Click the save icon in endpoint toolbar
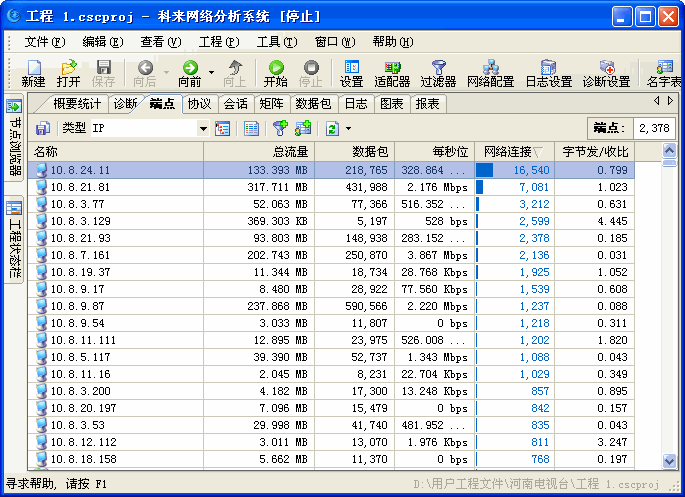The width and height of the screenshot is (685, 497). 43,128
